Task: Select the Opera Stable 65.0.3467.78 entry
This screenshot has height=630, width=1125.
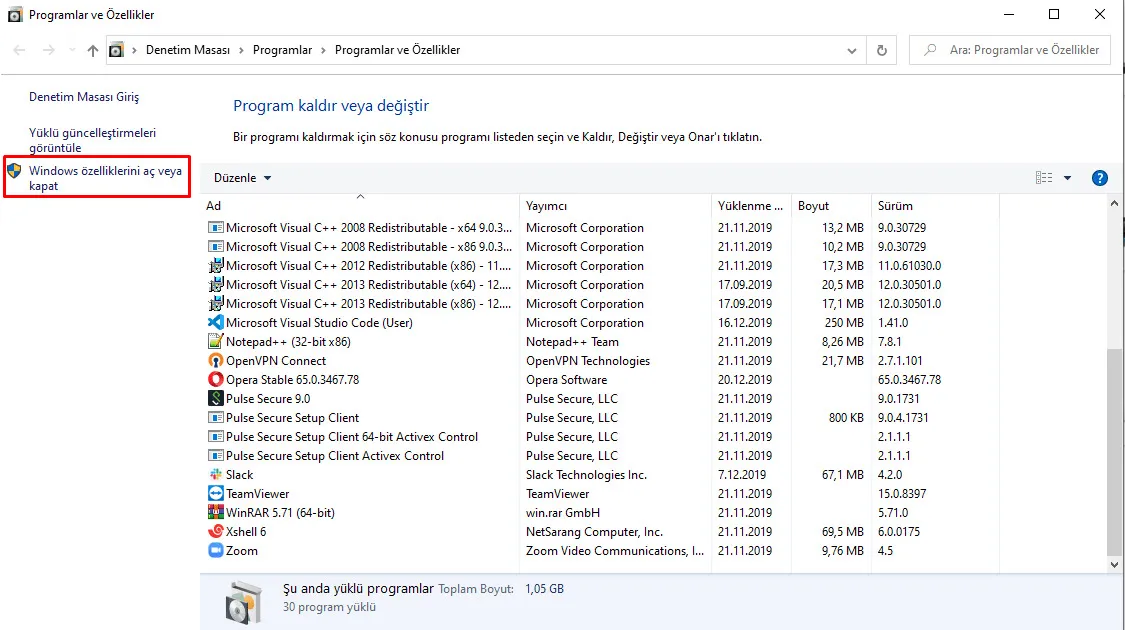Action: tap(293, 380)
